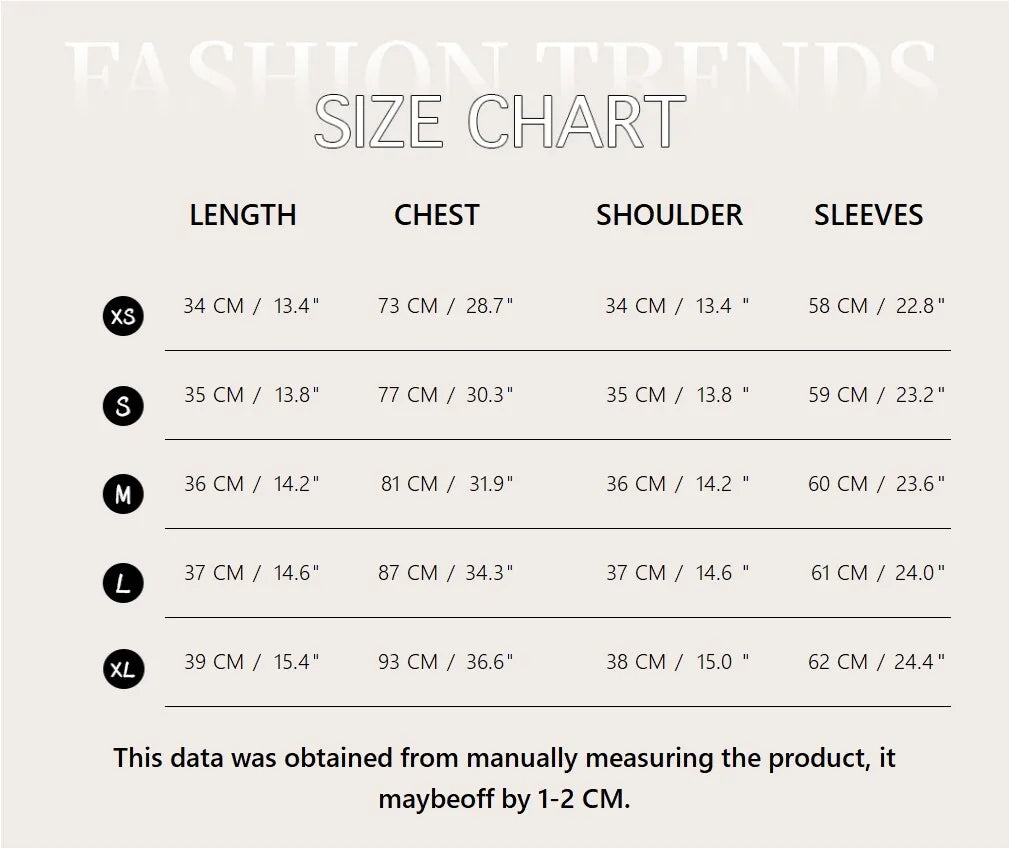Image resolution: width=1009 pixels, height=849 pixels.
Task: Click the XS size badge
Action: pyautogui.click(x=123, y=317)
